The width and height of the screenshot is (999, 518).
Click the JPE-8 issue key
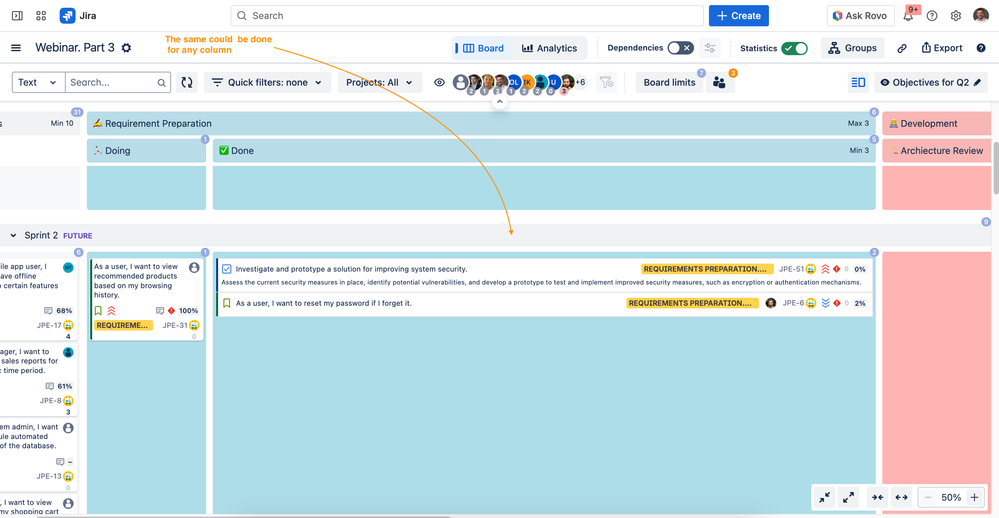pos(50,401)
